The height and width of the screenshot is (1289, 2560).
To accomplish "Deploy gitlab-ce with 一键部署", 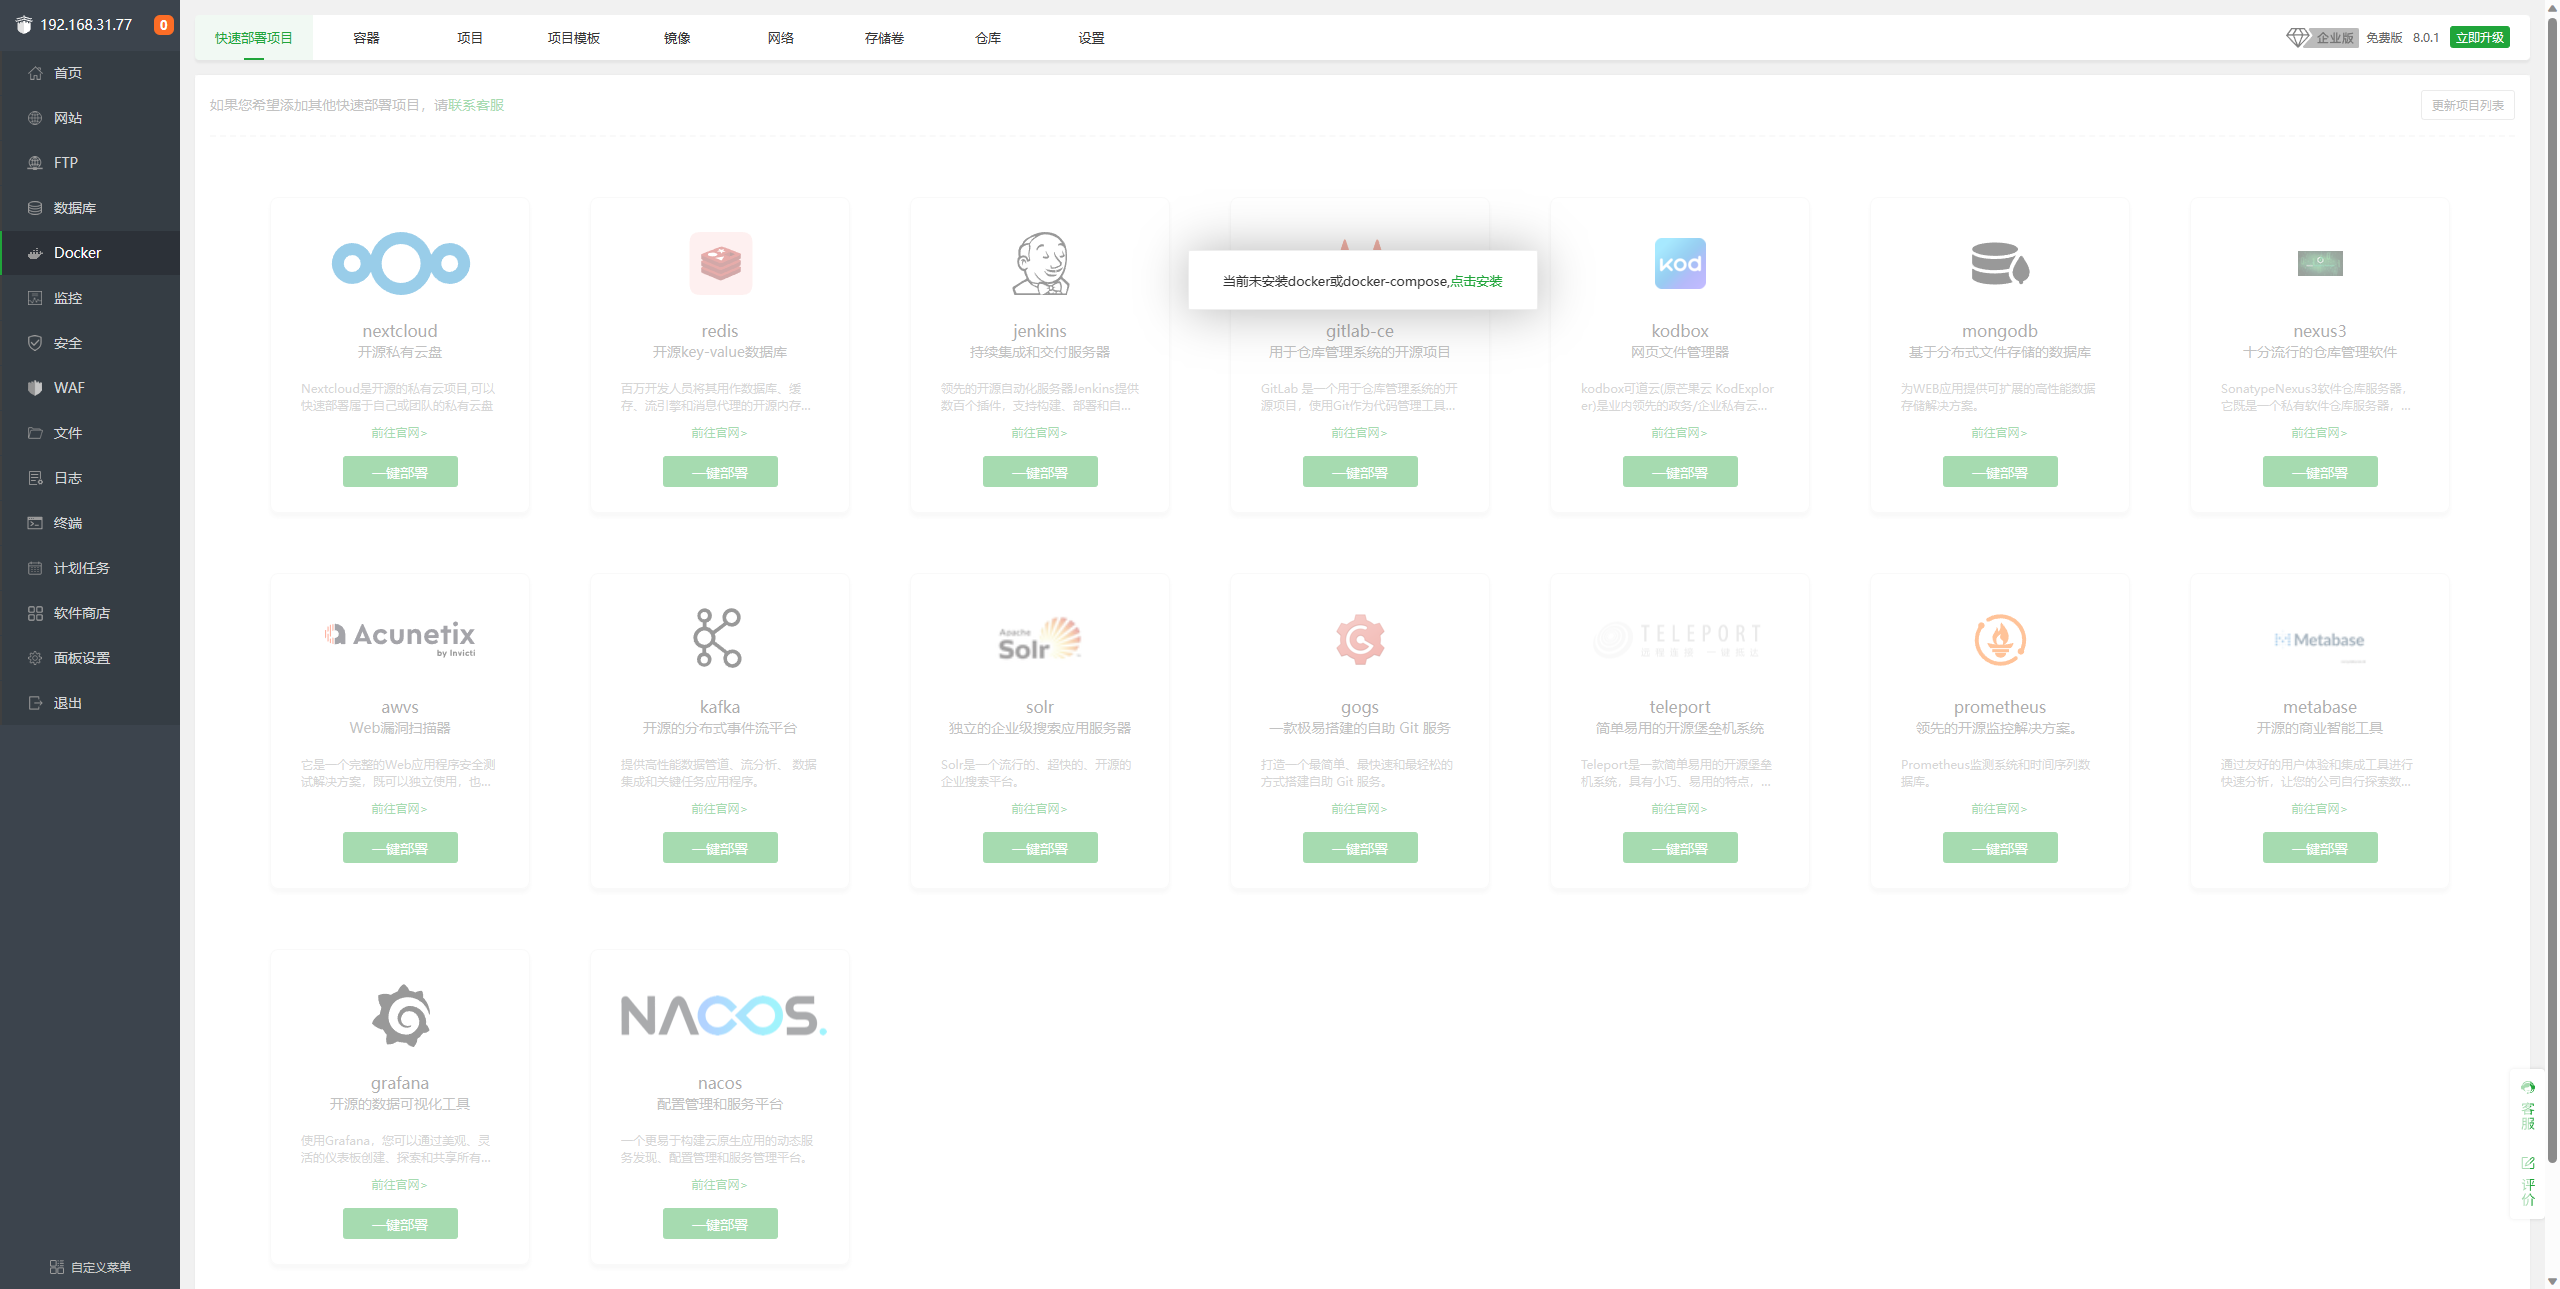I will 1360,472.
